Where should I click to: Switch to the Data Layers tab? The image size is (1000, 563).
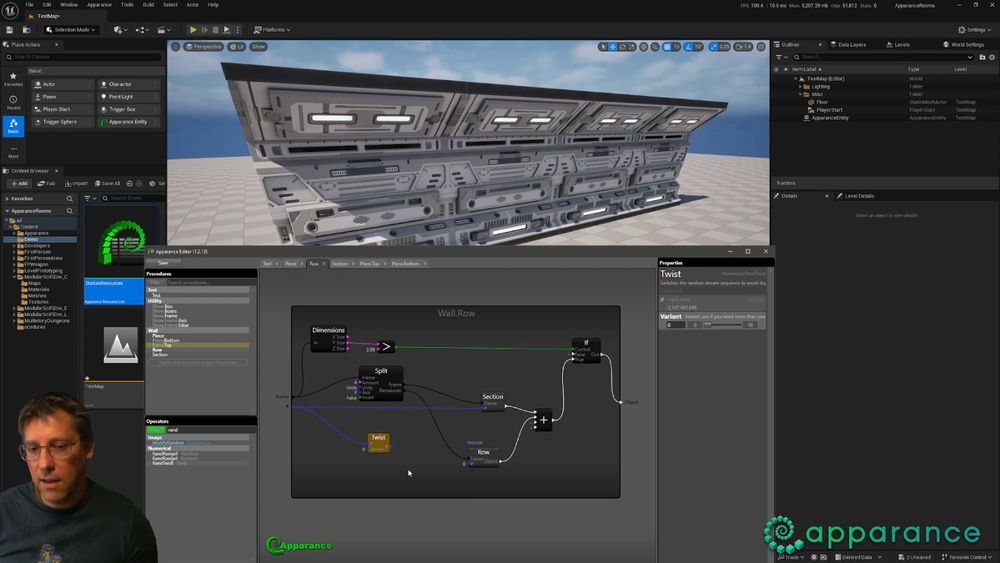pyautogui.click(x=848, y=45)
